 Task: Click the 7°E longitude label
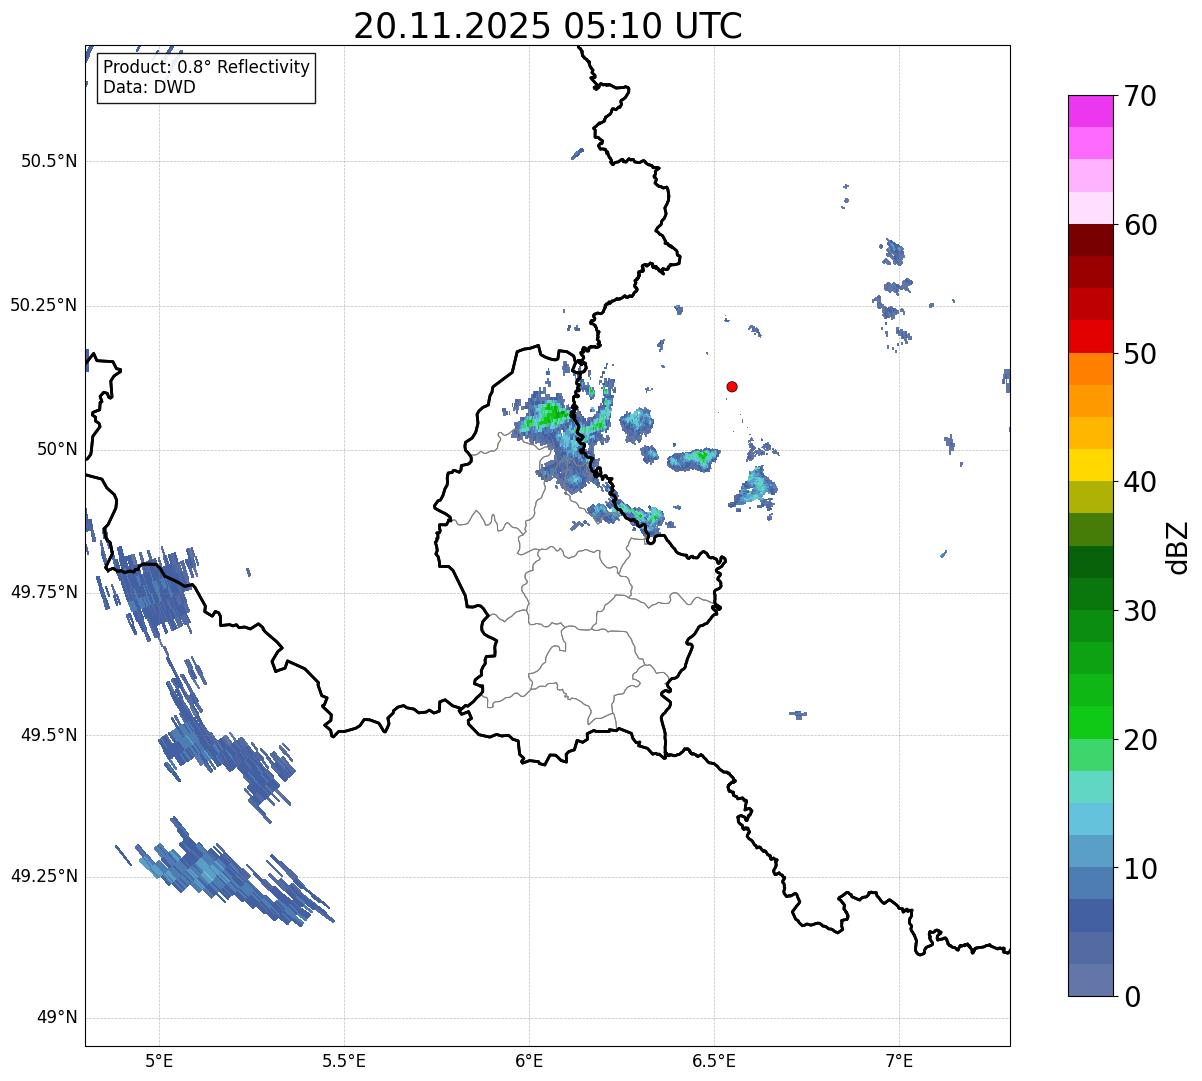[899, 1060]
